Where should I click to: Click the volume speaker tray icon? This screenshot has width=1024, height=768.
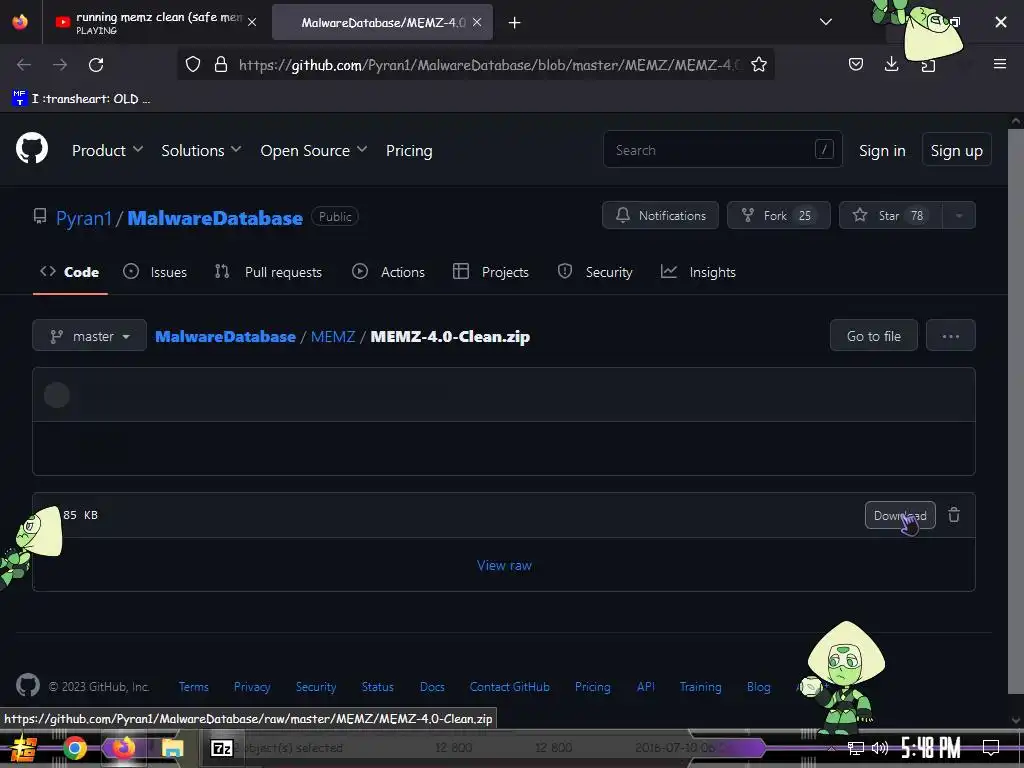coord(880,748)
